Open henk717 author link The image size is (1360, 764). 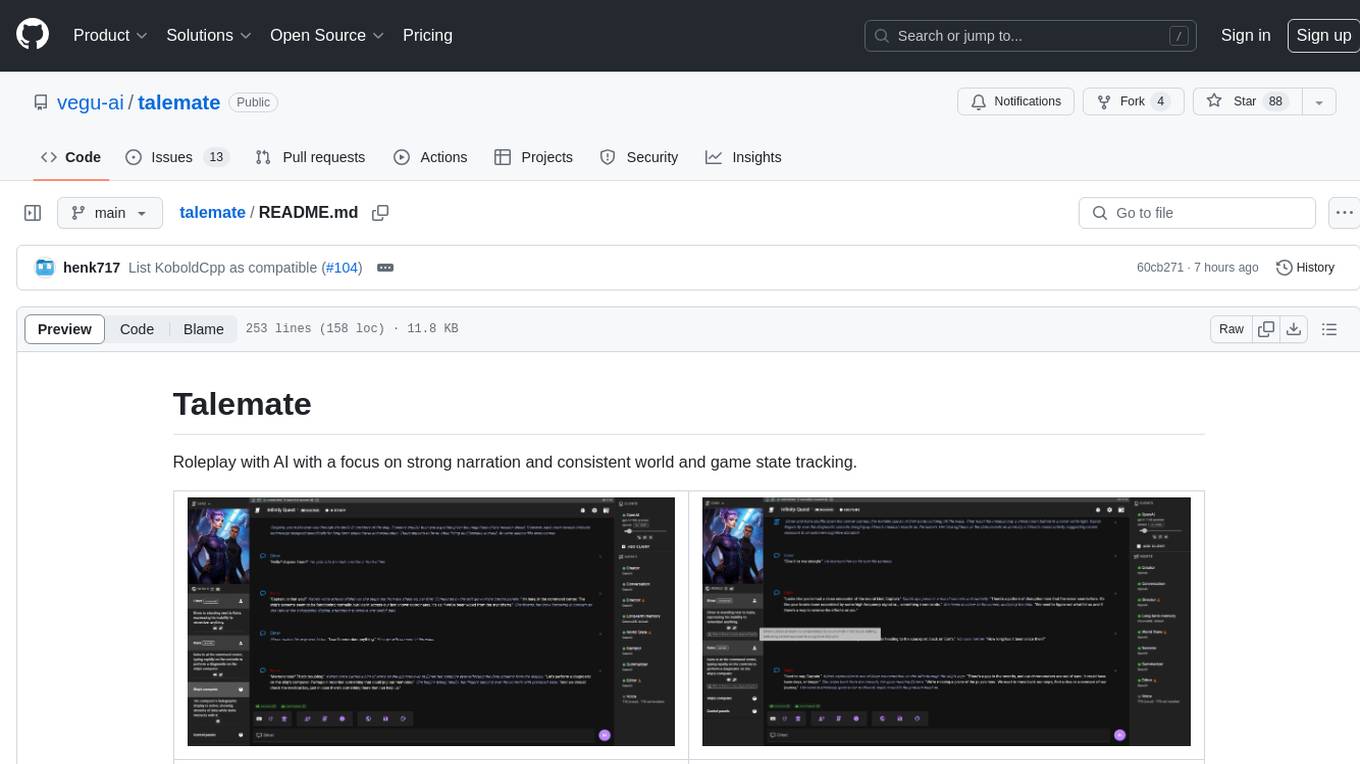(91, 267)
